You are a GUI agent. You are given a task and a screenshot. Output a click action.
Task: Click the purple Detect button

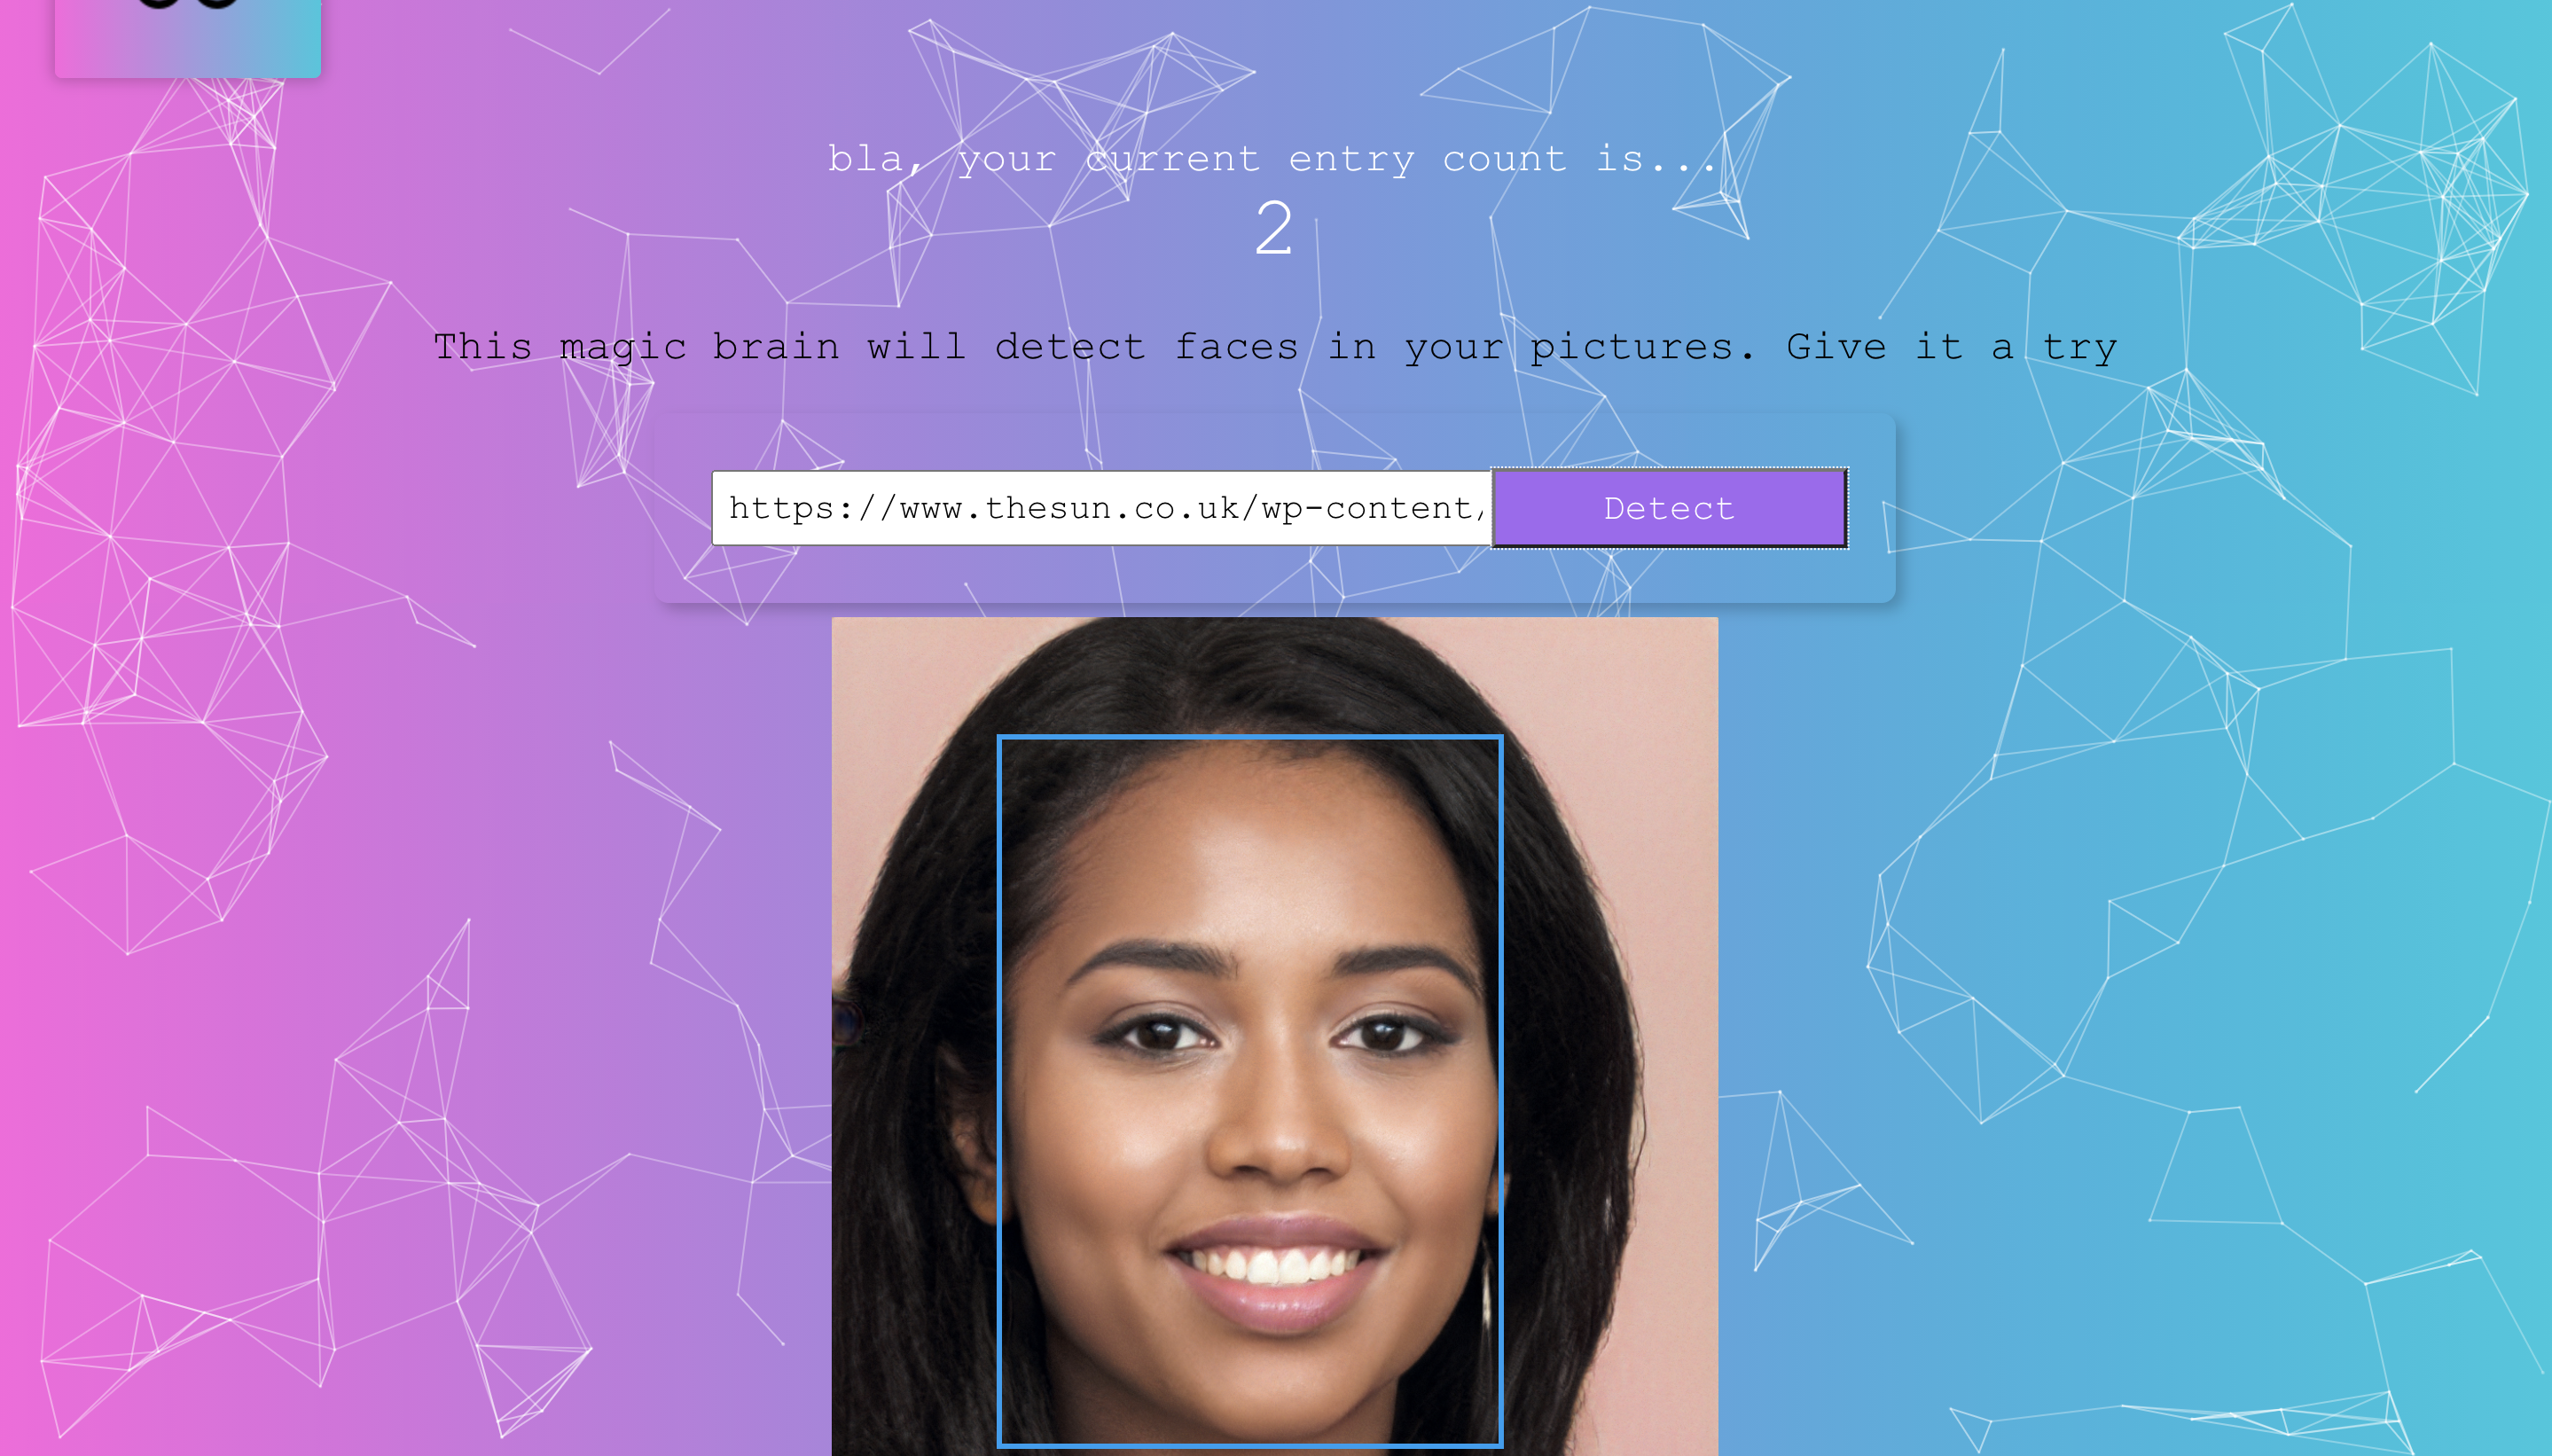[1669, 508]
